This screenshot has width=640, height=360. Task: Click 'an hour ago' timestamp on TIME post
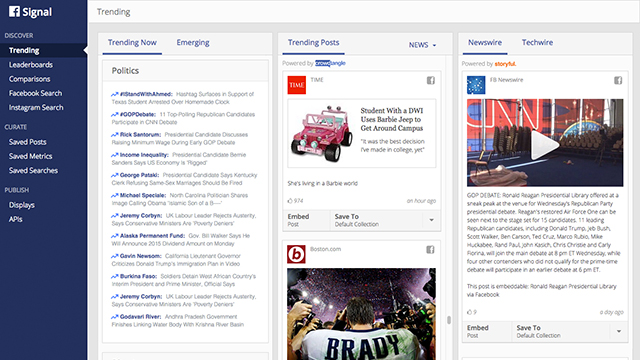pos(421,201)
